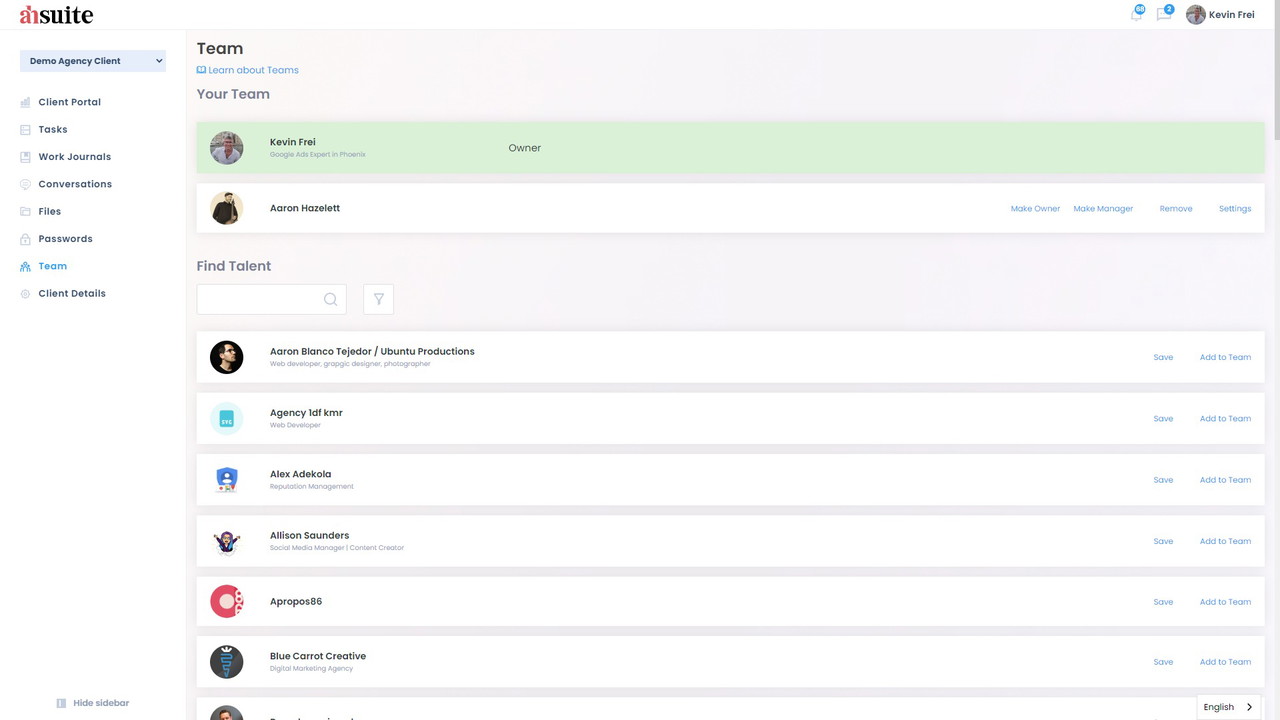Make Aaron Hazelett a manager
The width and height of the screenshot is (1280, 720).
(x=1103, y=209)
